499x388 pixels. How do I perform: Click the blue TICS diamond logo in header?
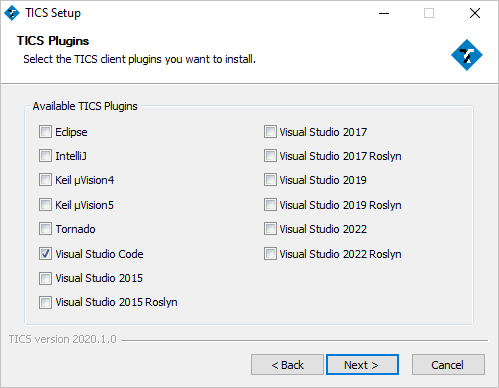[x=467, y=55]
